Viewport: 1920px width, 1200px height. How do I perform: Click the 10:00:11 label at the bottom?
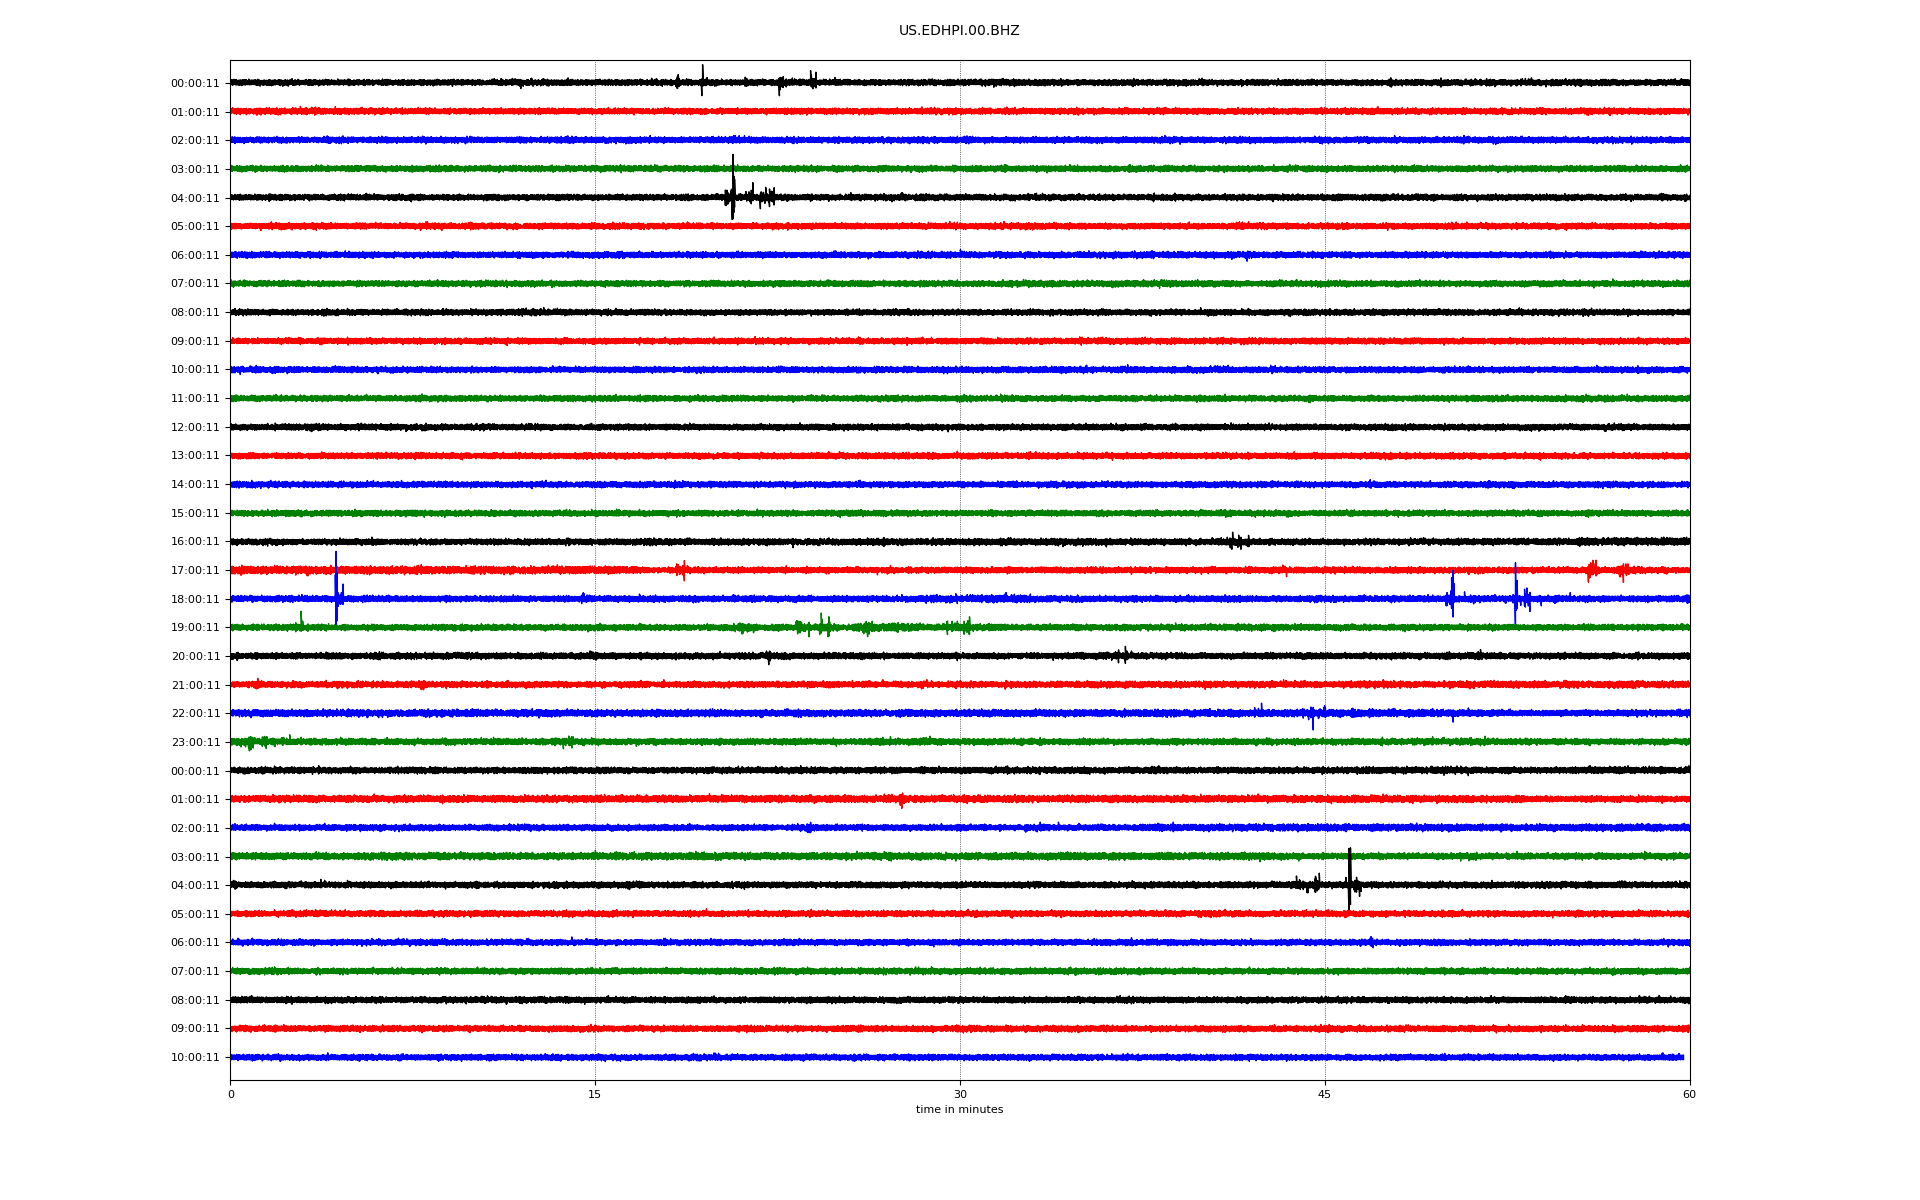point(195,1058)
